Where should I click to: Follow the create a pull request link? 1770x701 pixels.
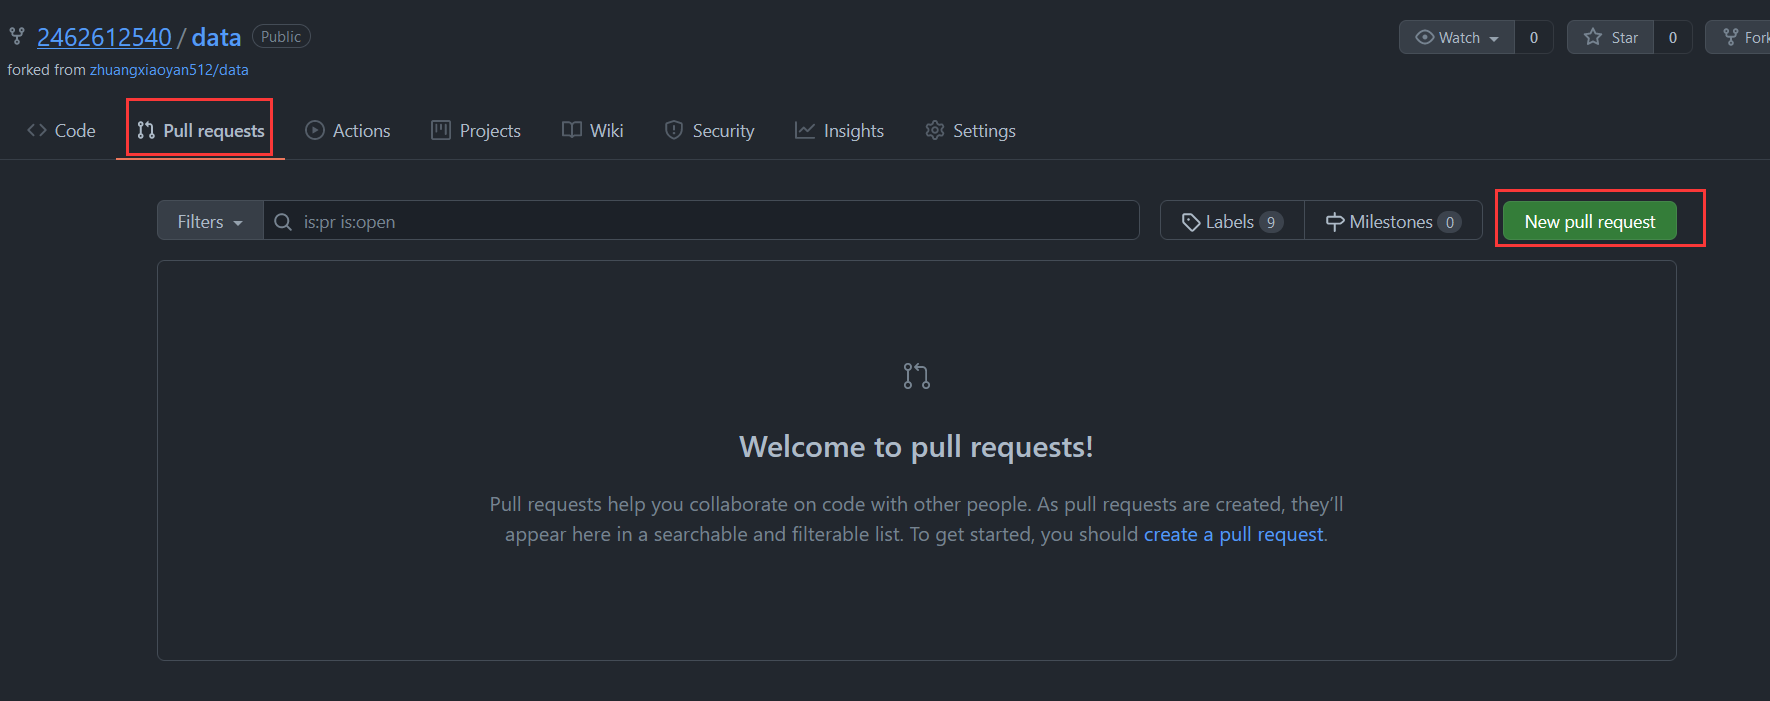[1234, 534]
